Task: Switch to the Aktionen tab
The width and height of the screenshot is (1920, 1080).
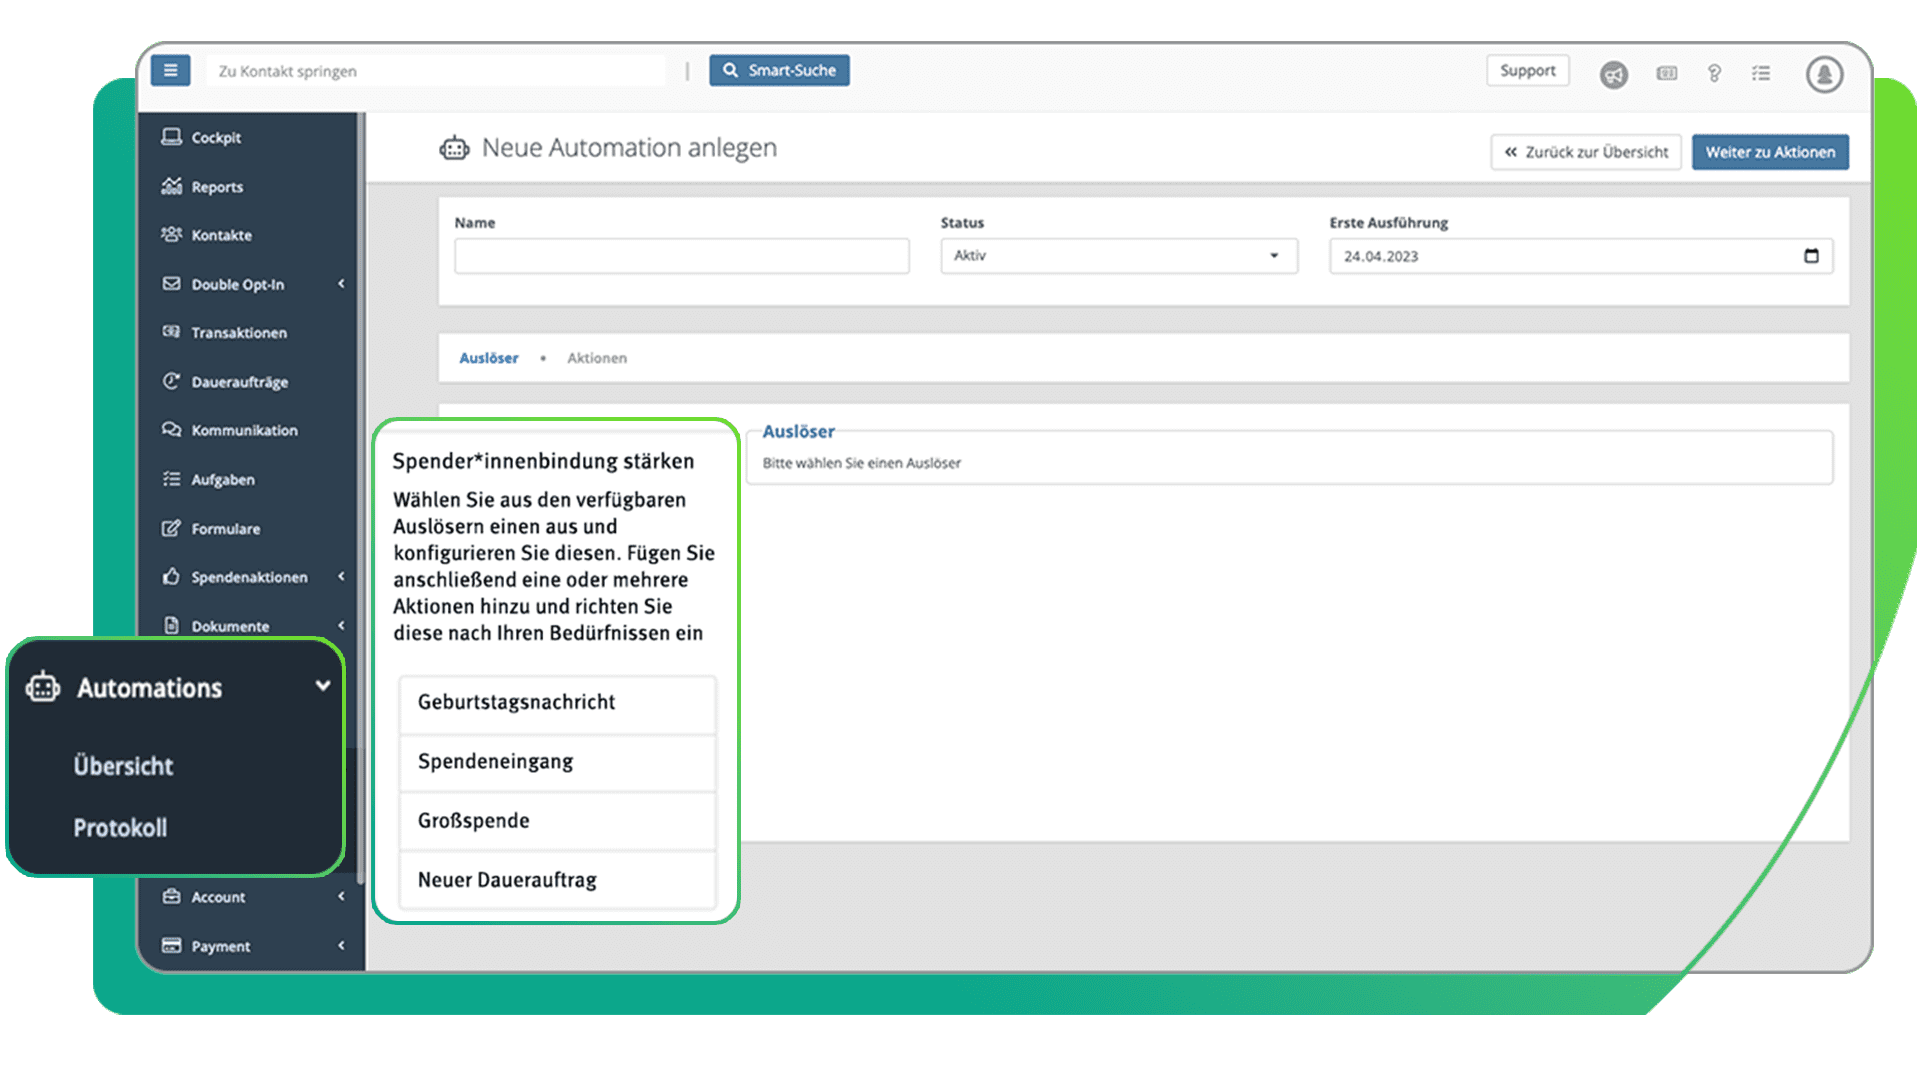Action: point(596,357)
